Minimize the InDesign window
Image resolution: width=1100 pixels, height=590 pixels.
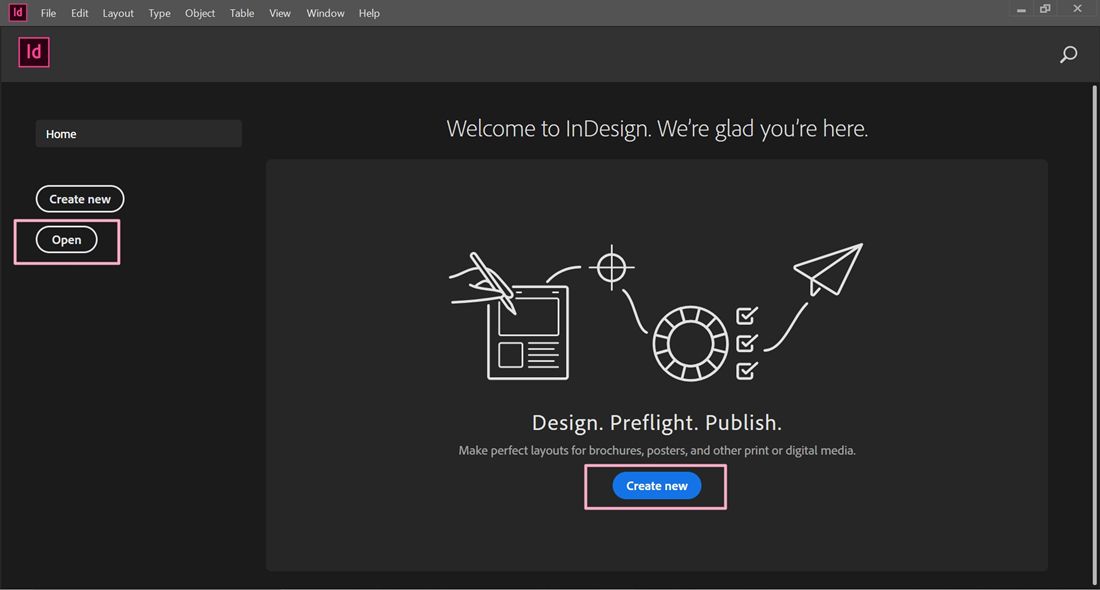coord(1021,10)
